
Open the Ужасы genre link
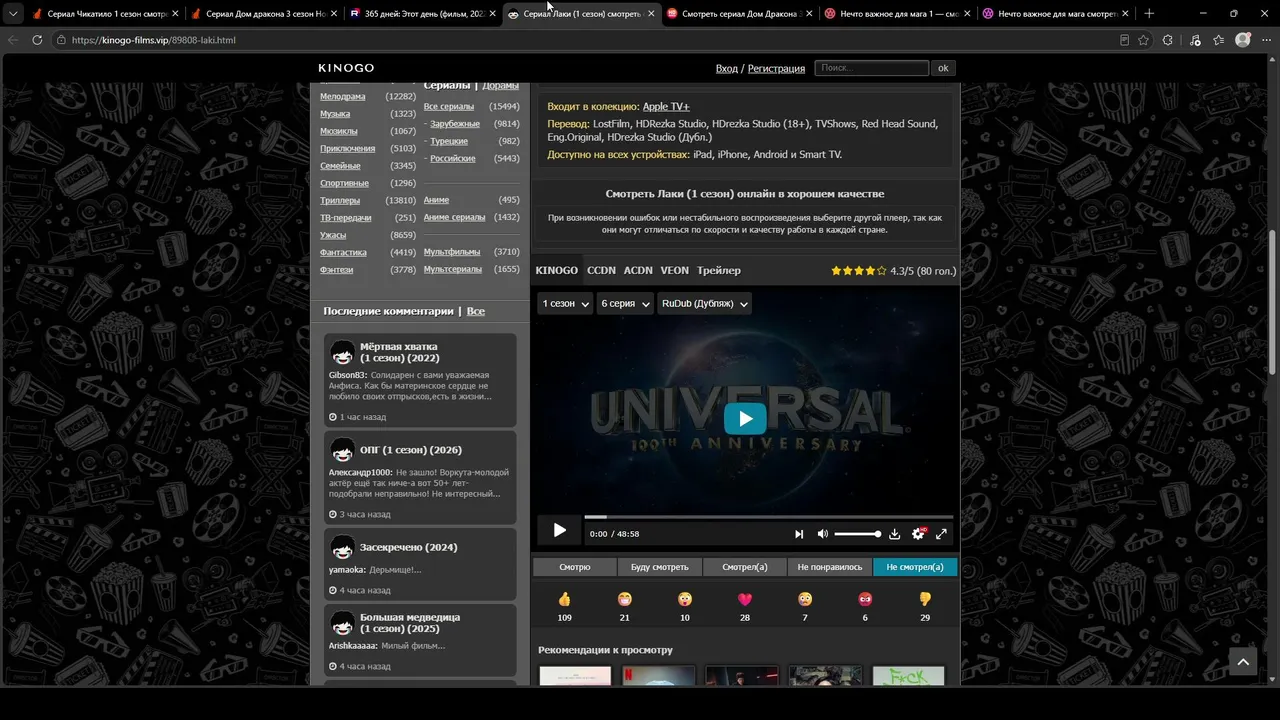(x=333, y=235)
